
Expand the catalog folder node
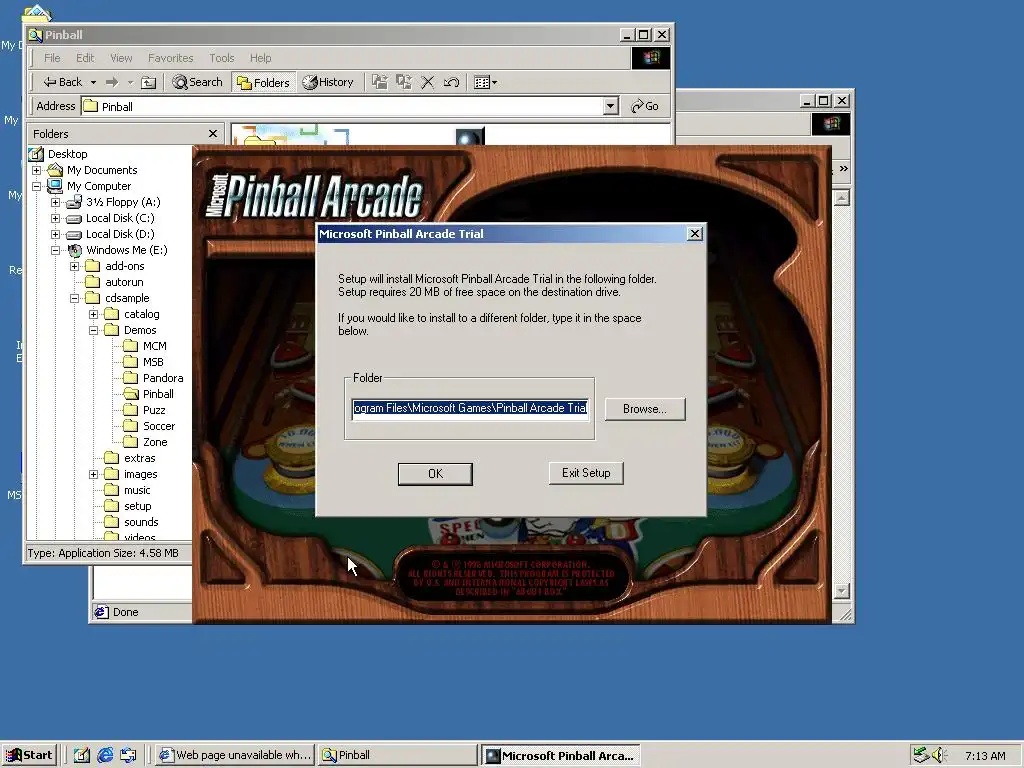[x=93, y=314]
